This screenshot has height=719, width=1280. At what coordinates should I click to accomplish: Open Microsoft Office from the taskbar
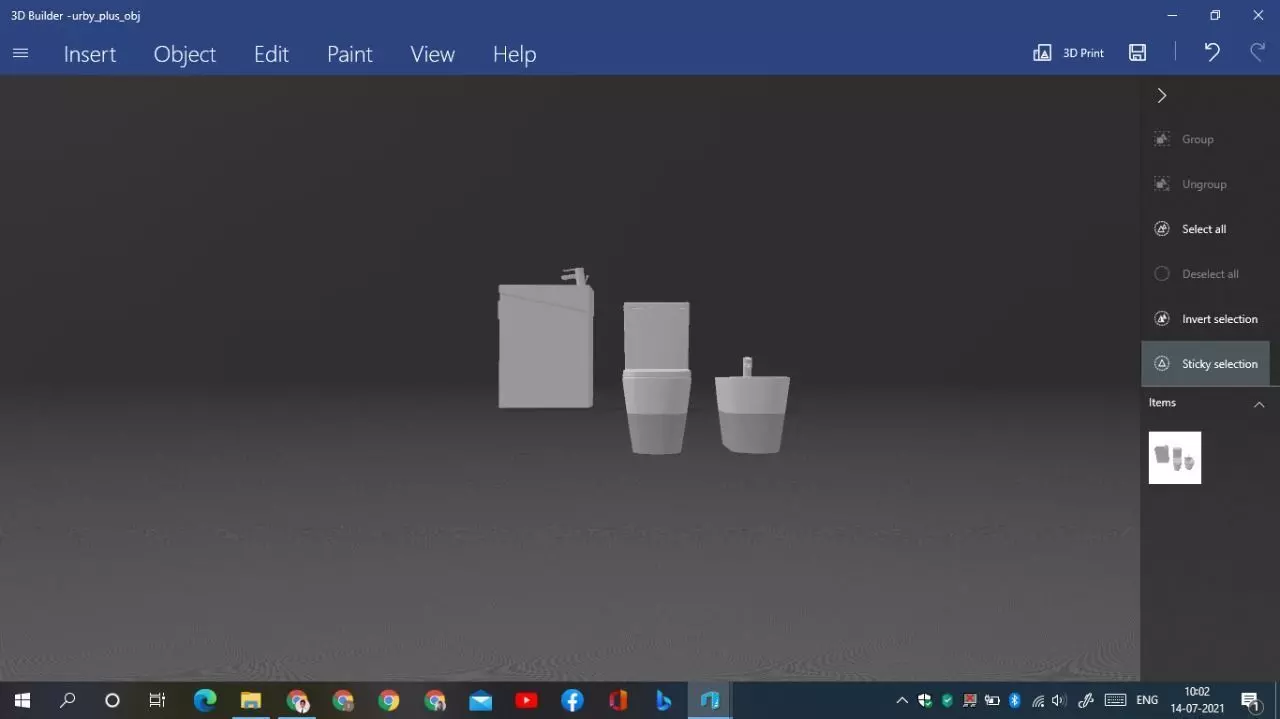click(618, 700)
